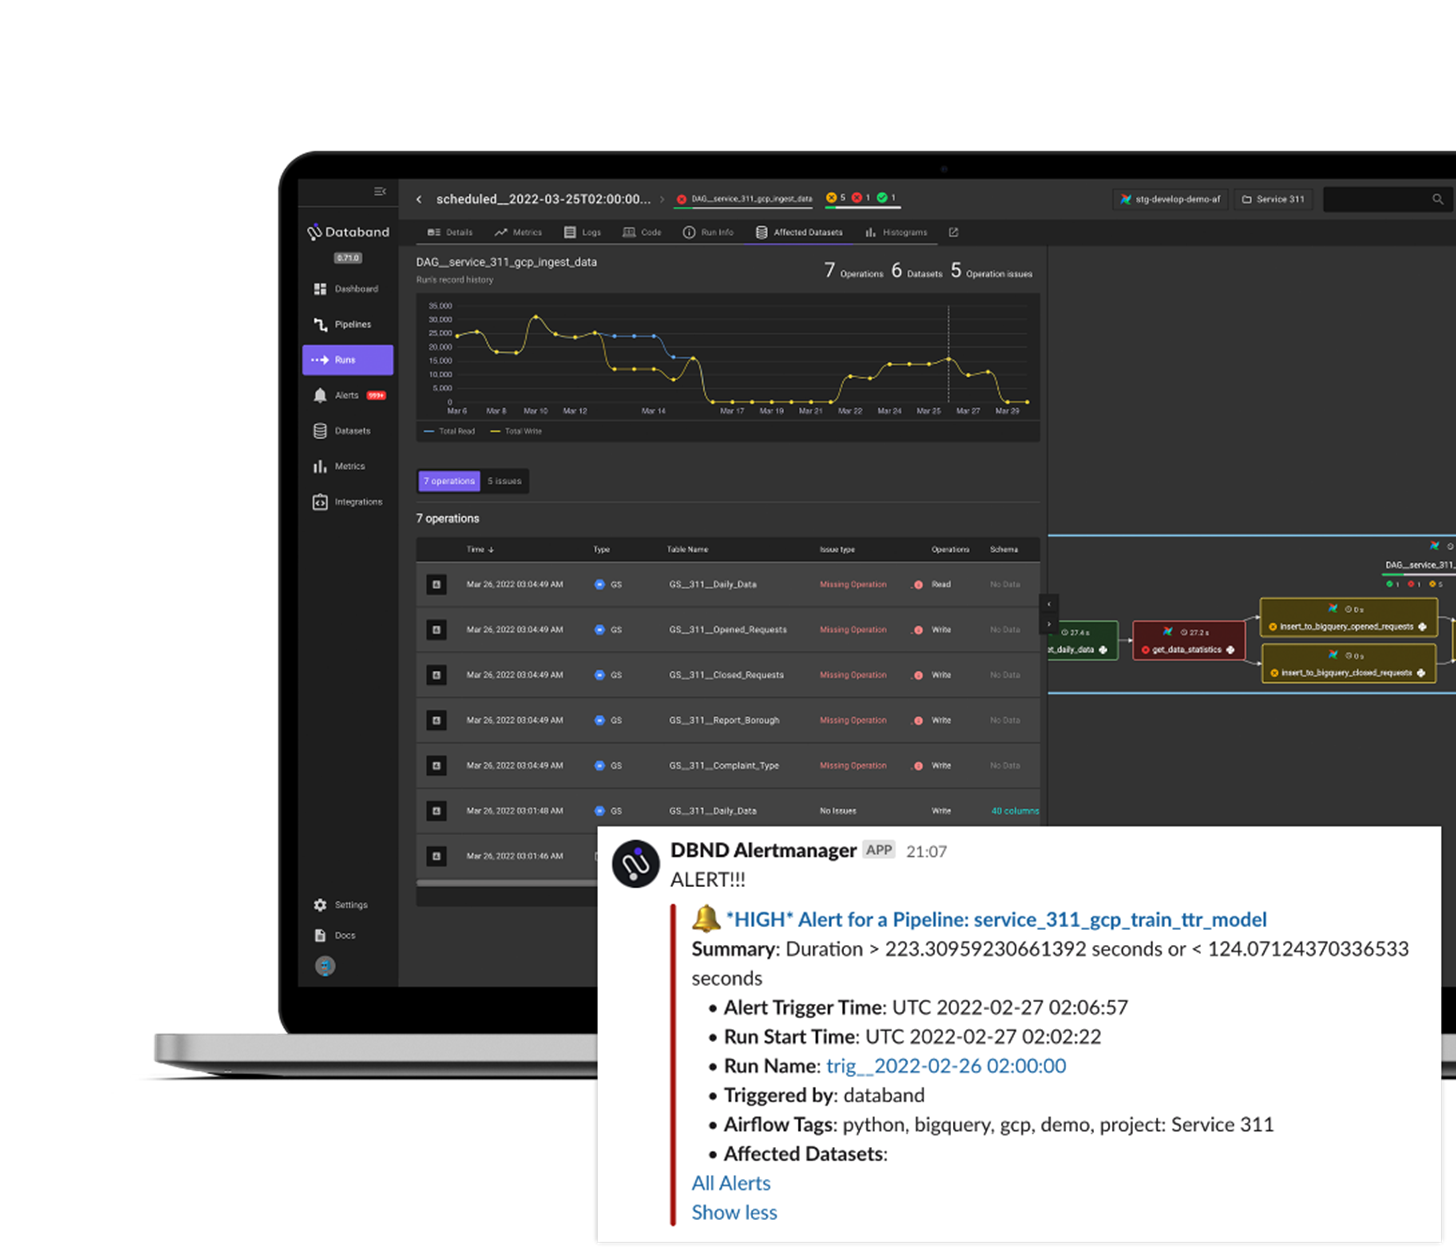Expand graph panel with right chevron
The image size is (1456, 1249).
1049,625
